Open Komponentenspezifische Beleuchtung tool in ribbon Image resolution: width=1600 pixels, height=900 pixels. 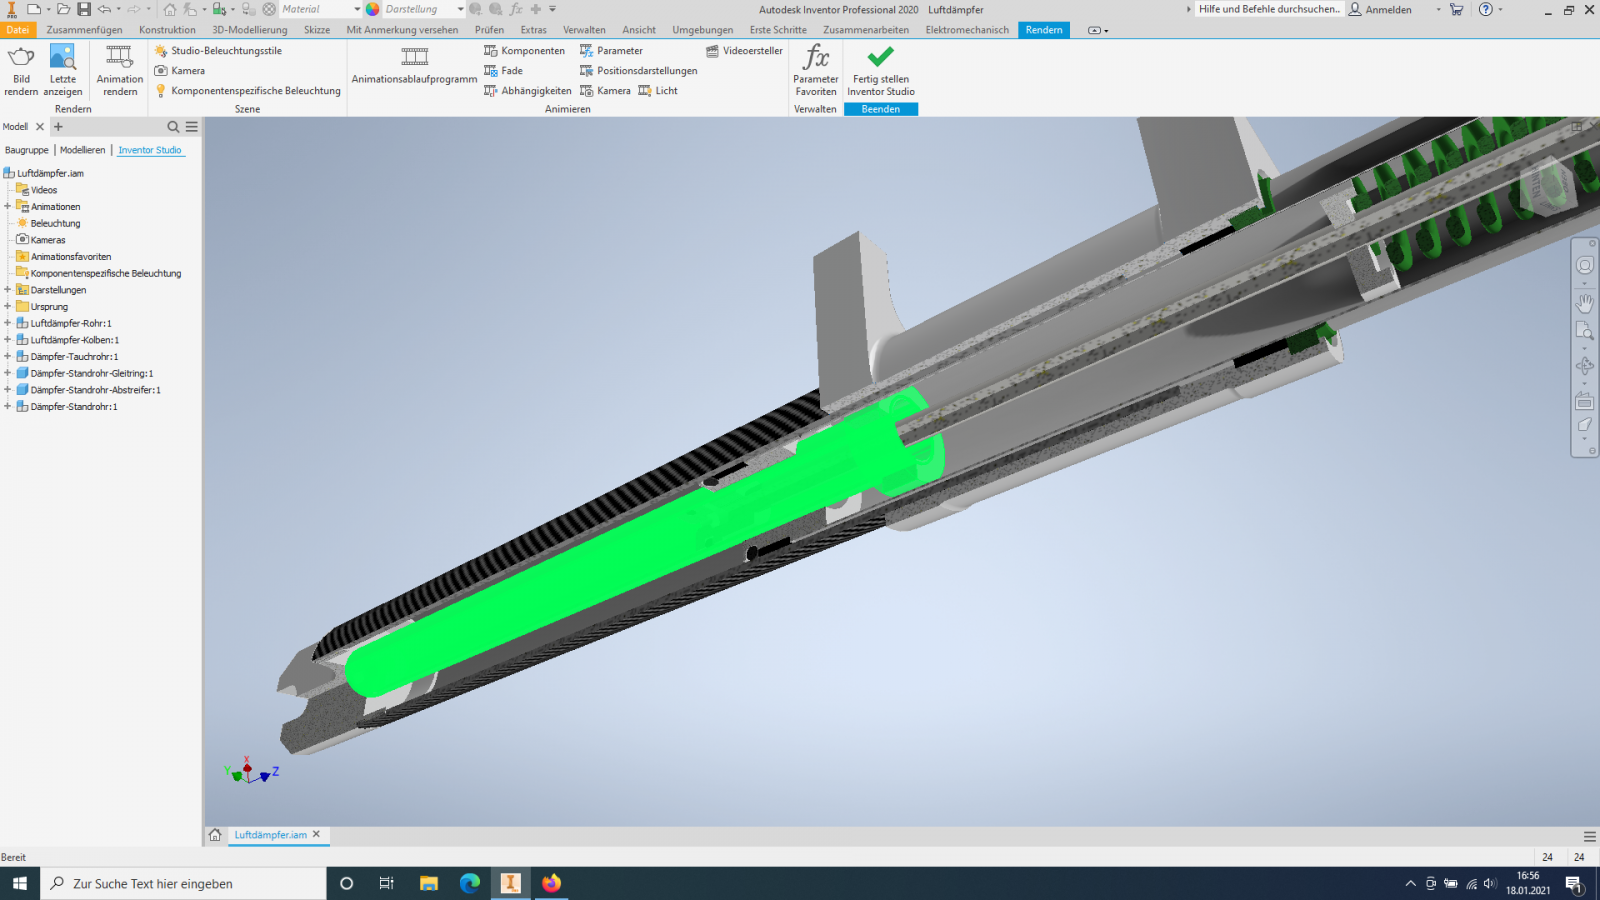coord(248,91)
